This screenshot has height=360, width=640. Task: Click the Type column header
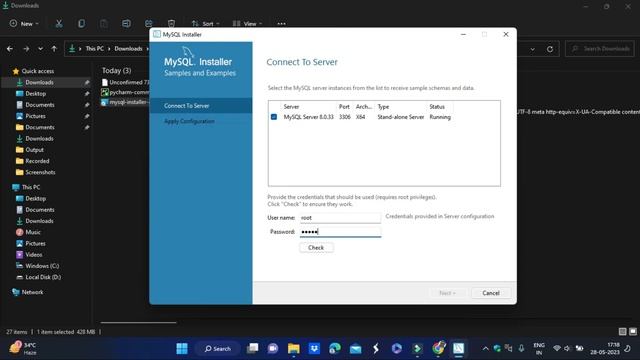point(384,107)
